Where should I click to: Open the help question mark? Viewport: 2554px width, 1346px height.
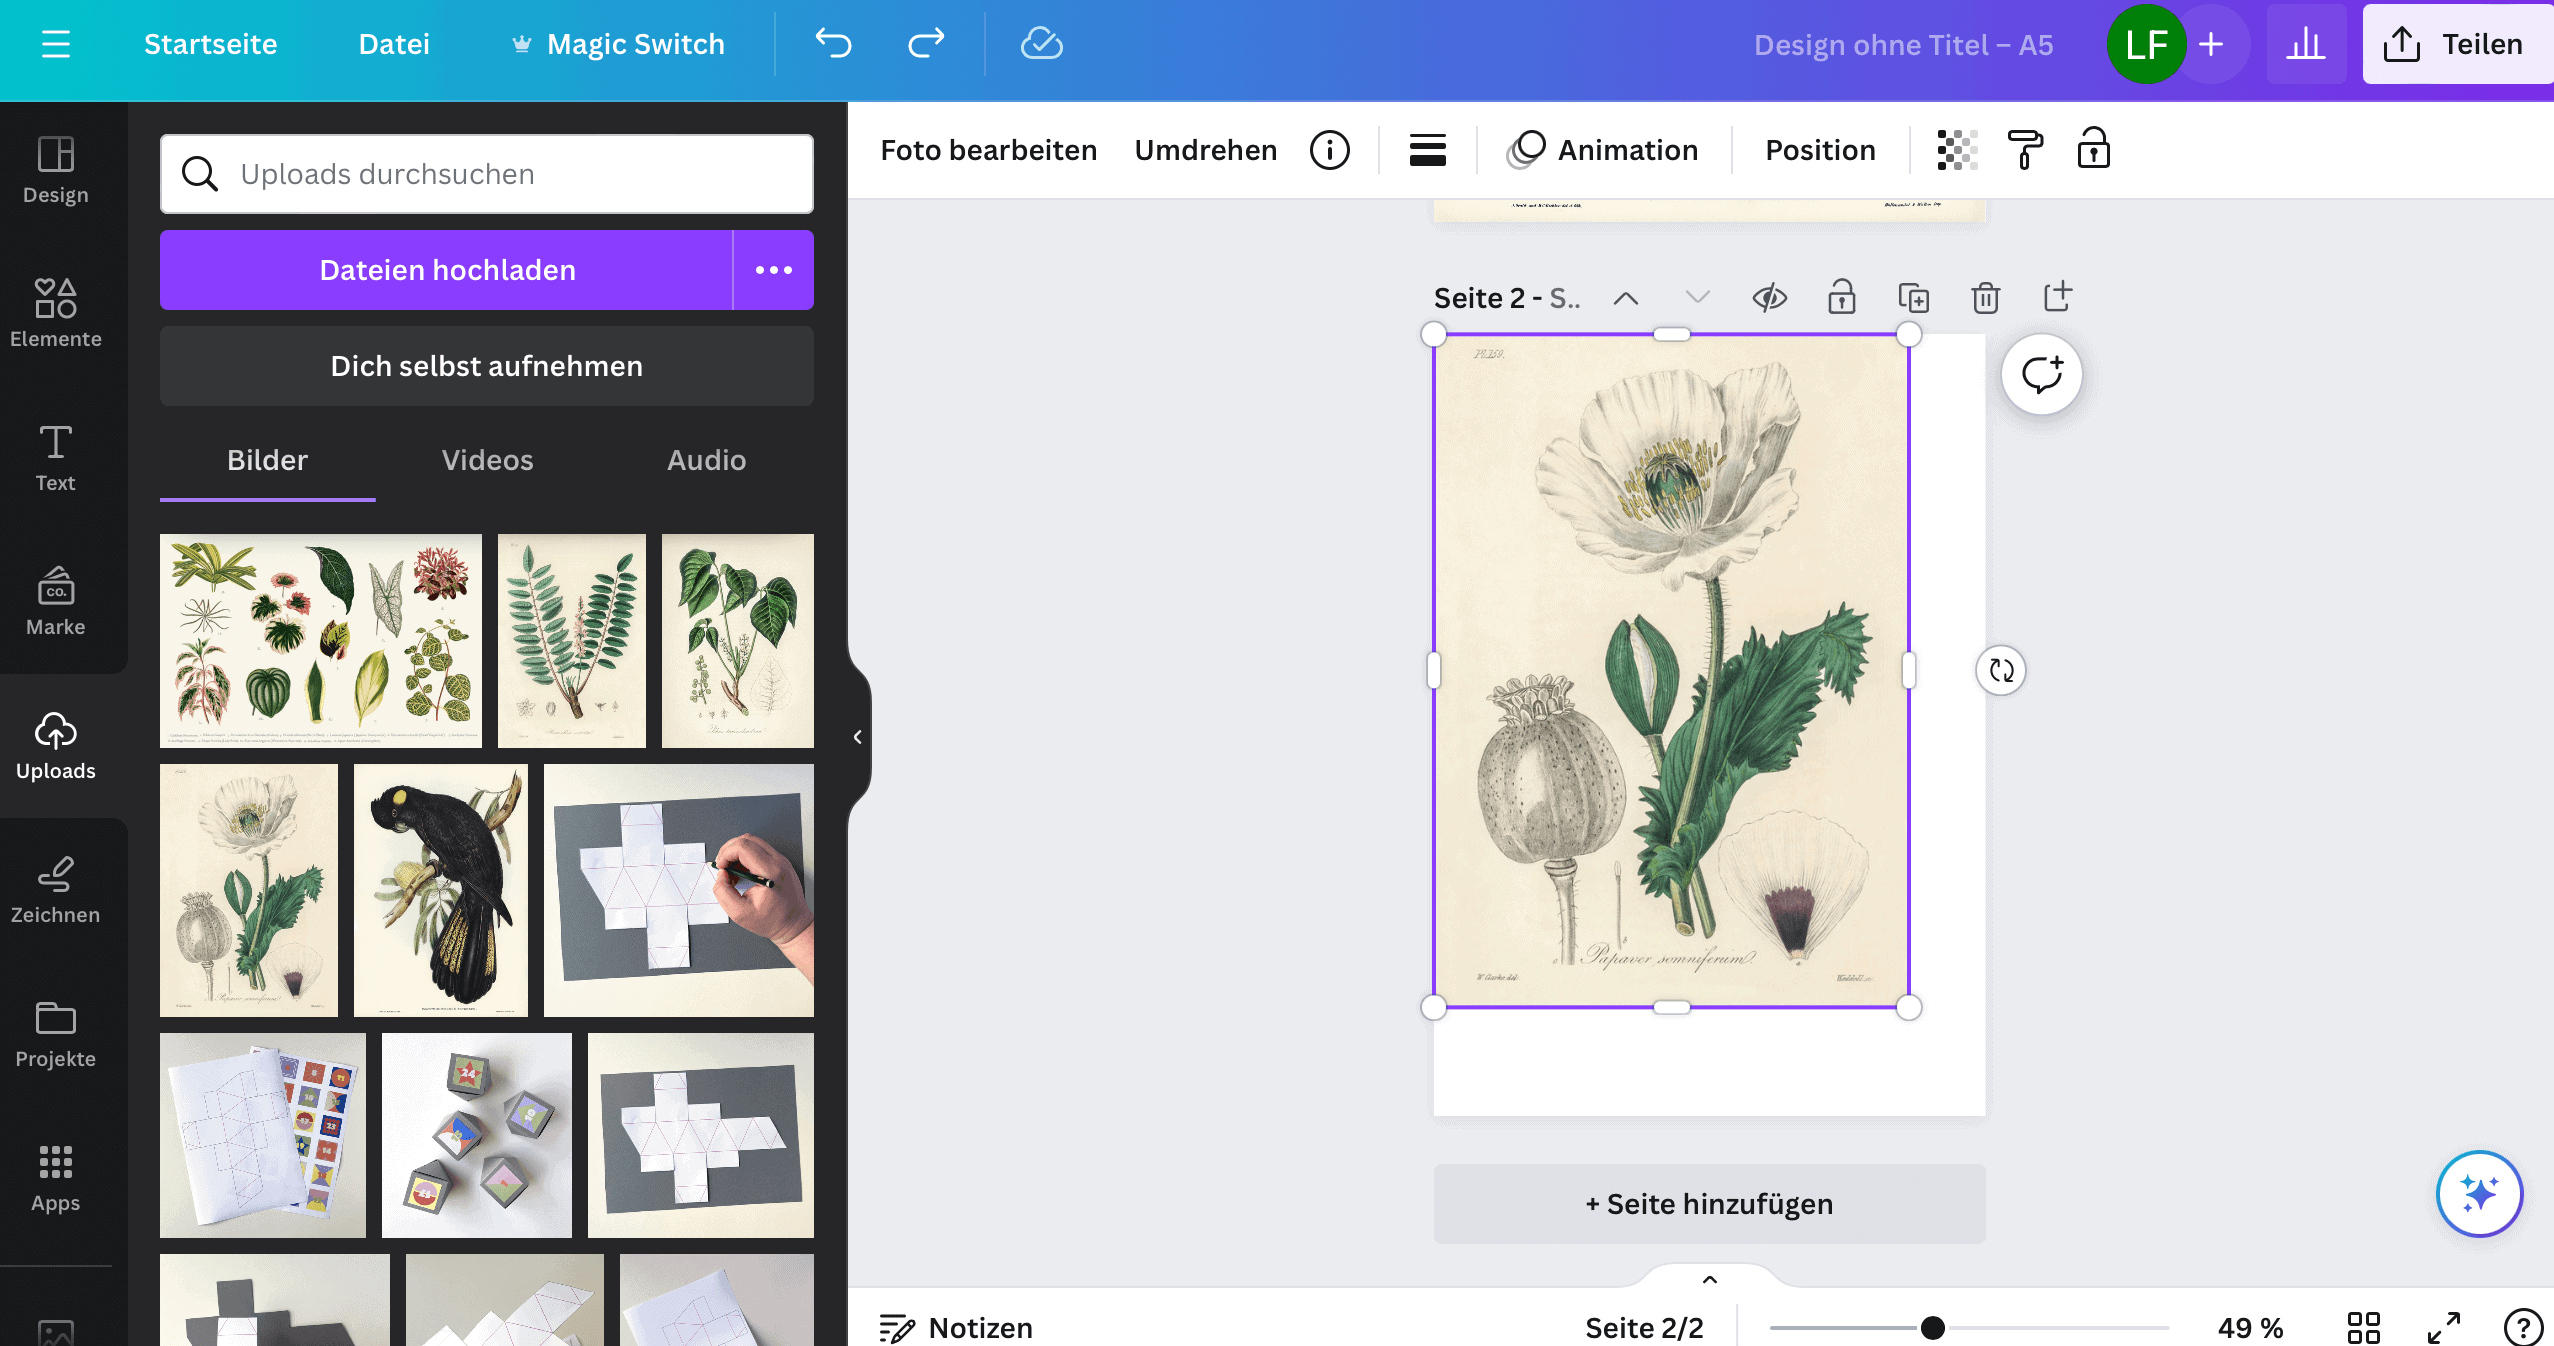point(2523,1328)
